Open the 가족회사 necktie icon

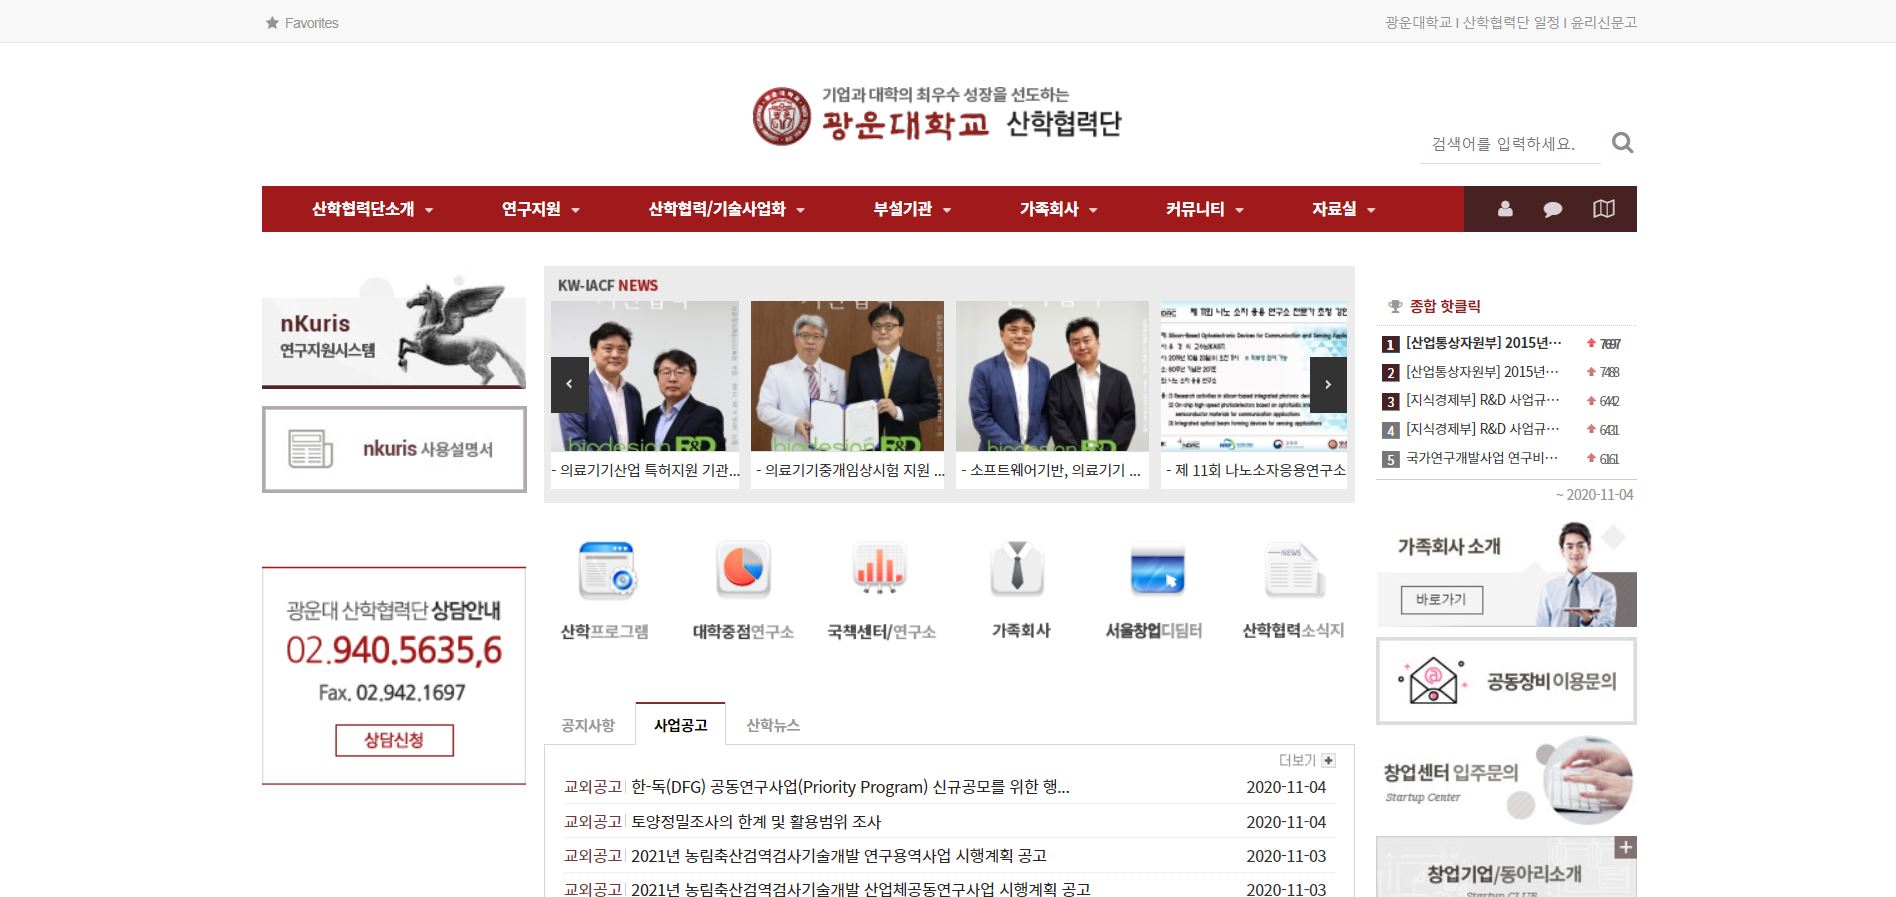[1018, 570]
